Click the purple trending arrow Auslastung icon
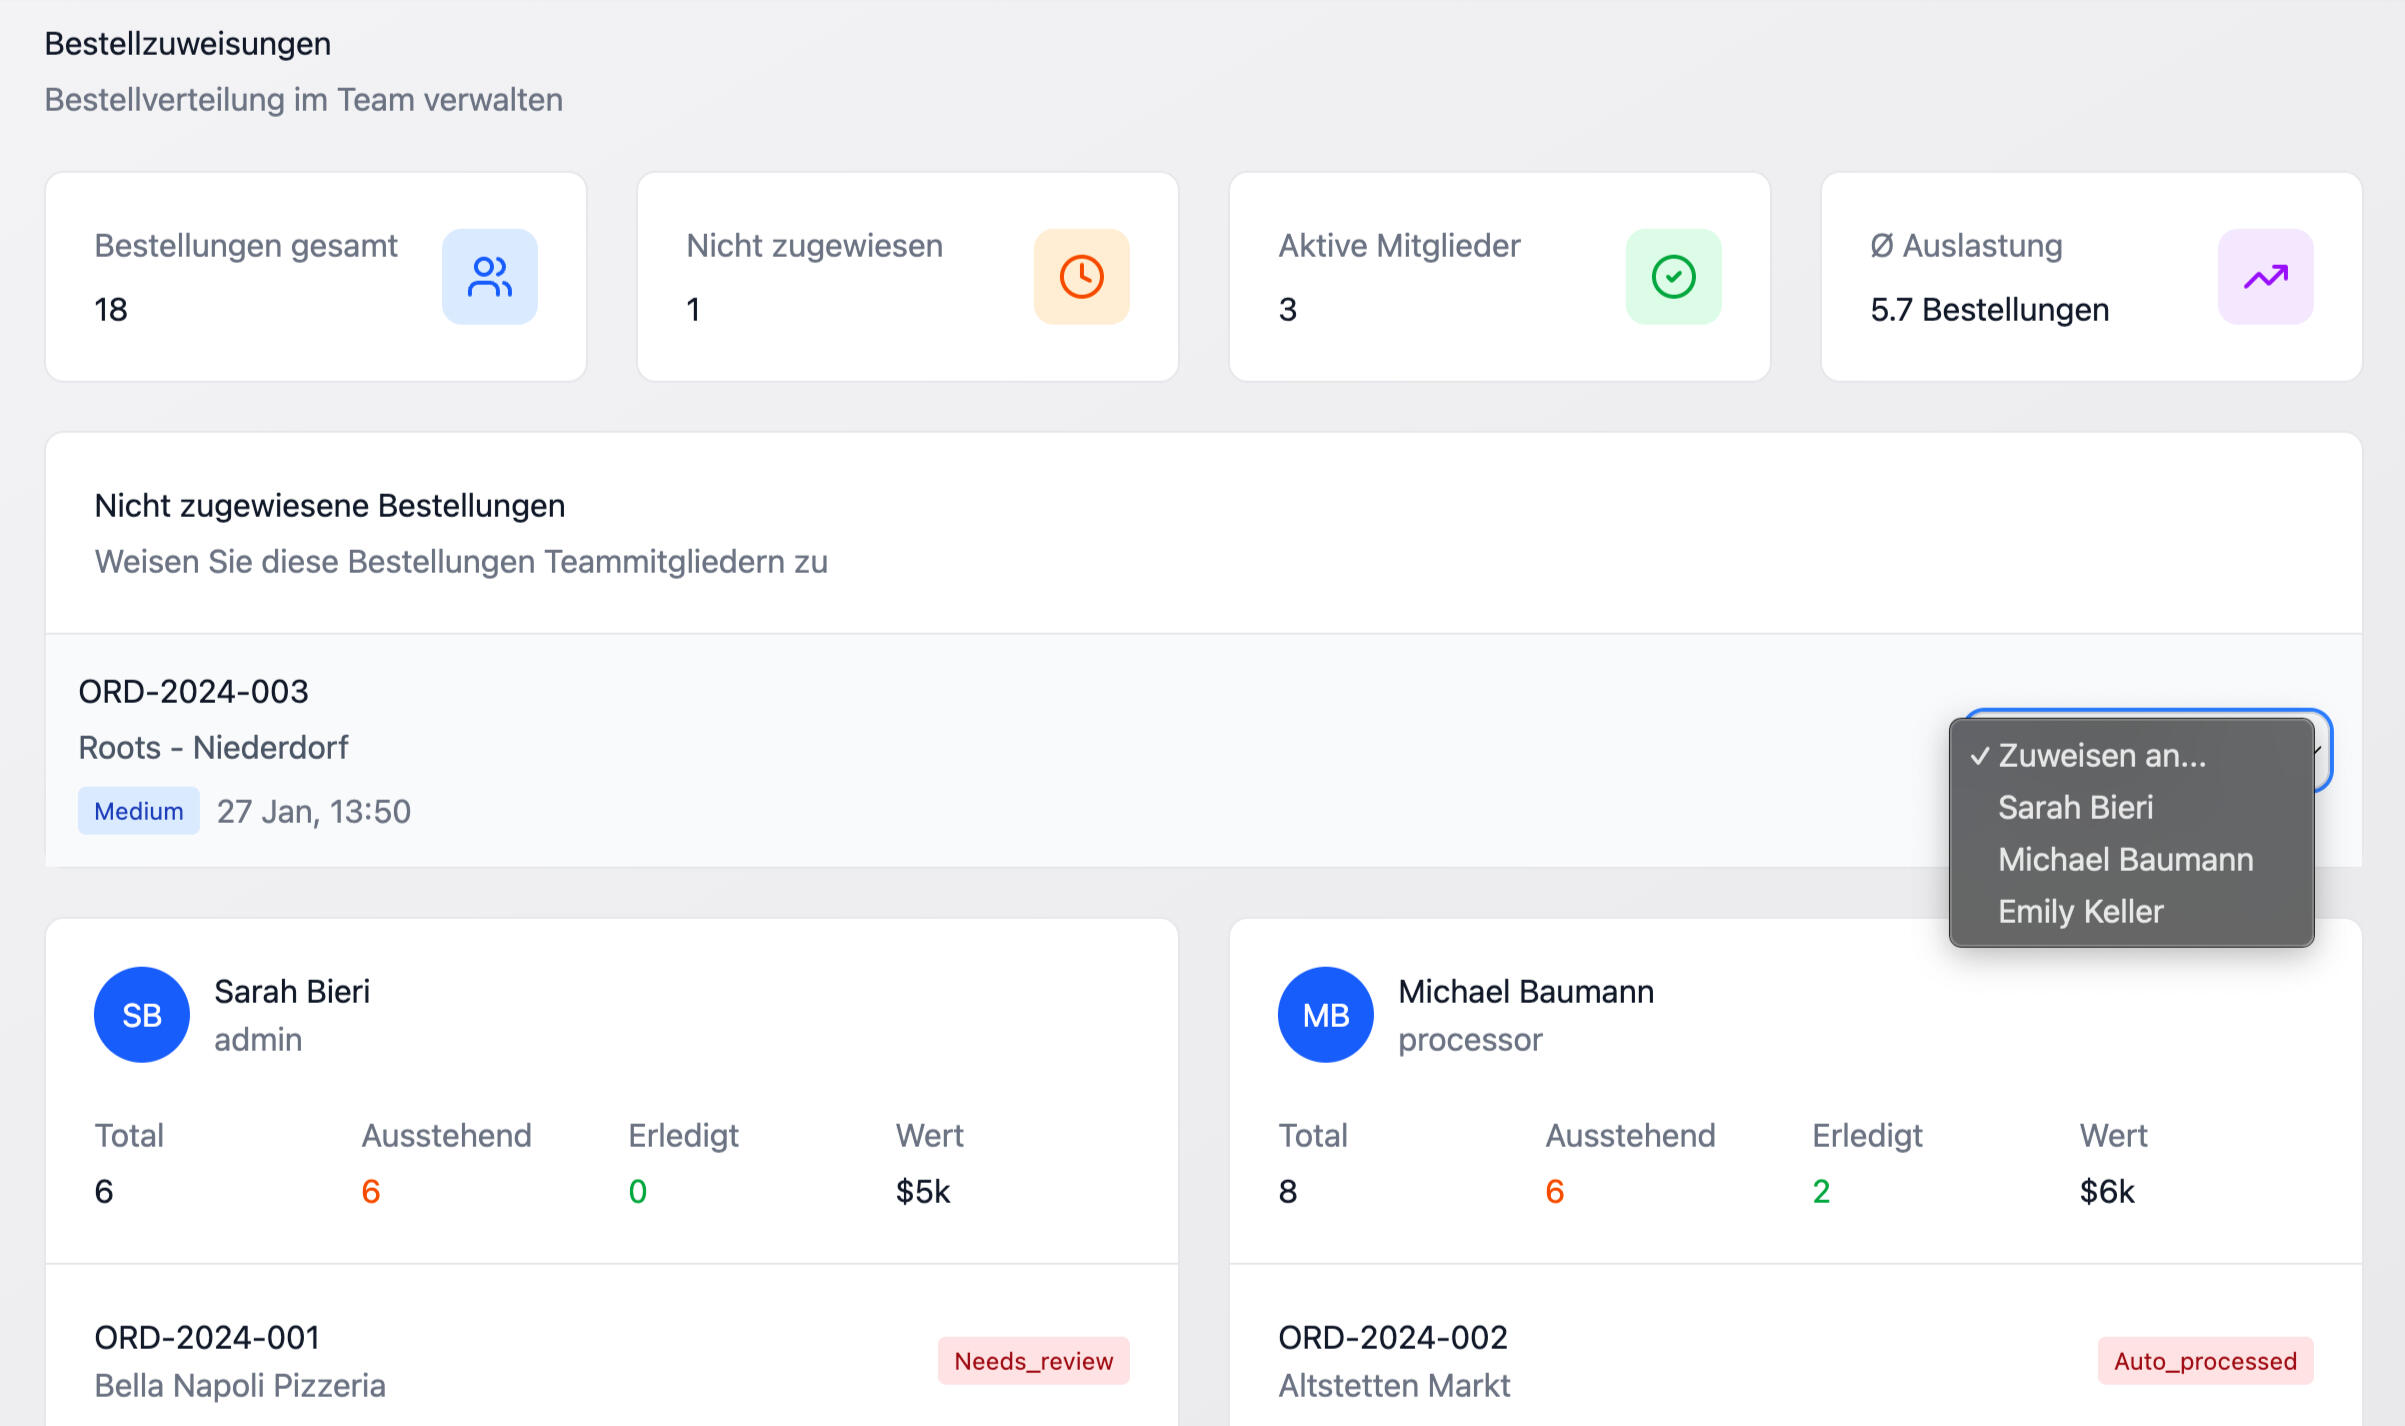This screenshot has height=1426, width=2405. point(2265,277)
